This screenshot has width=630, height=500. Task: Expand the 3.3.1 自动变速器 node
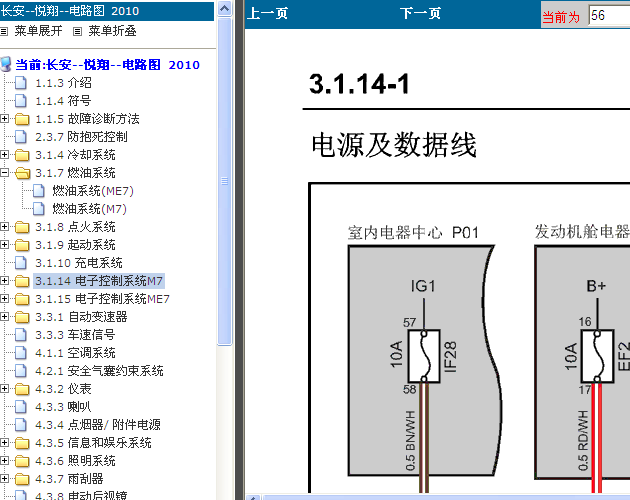point(4,317)
